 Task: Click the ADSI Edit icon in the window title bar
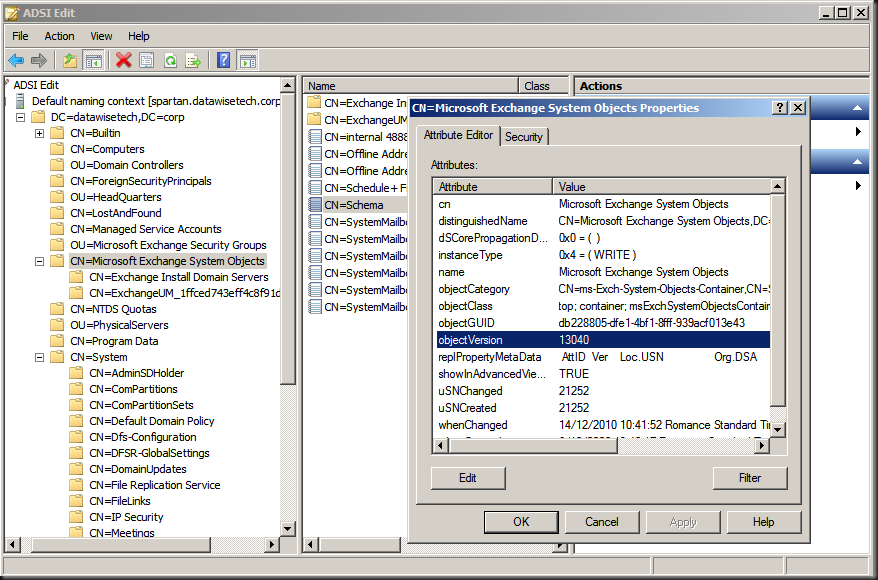11,13
